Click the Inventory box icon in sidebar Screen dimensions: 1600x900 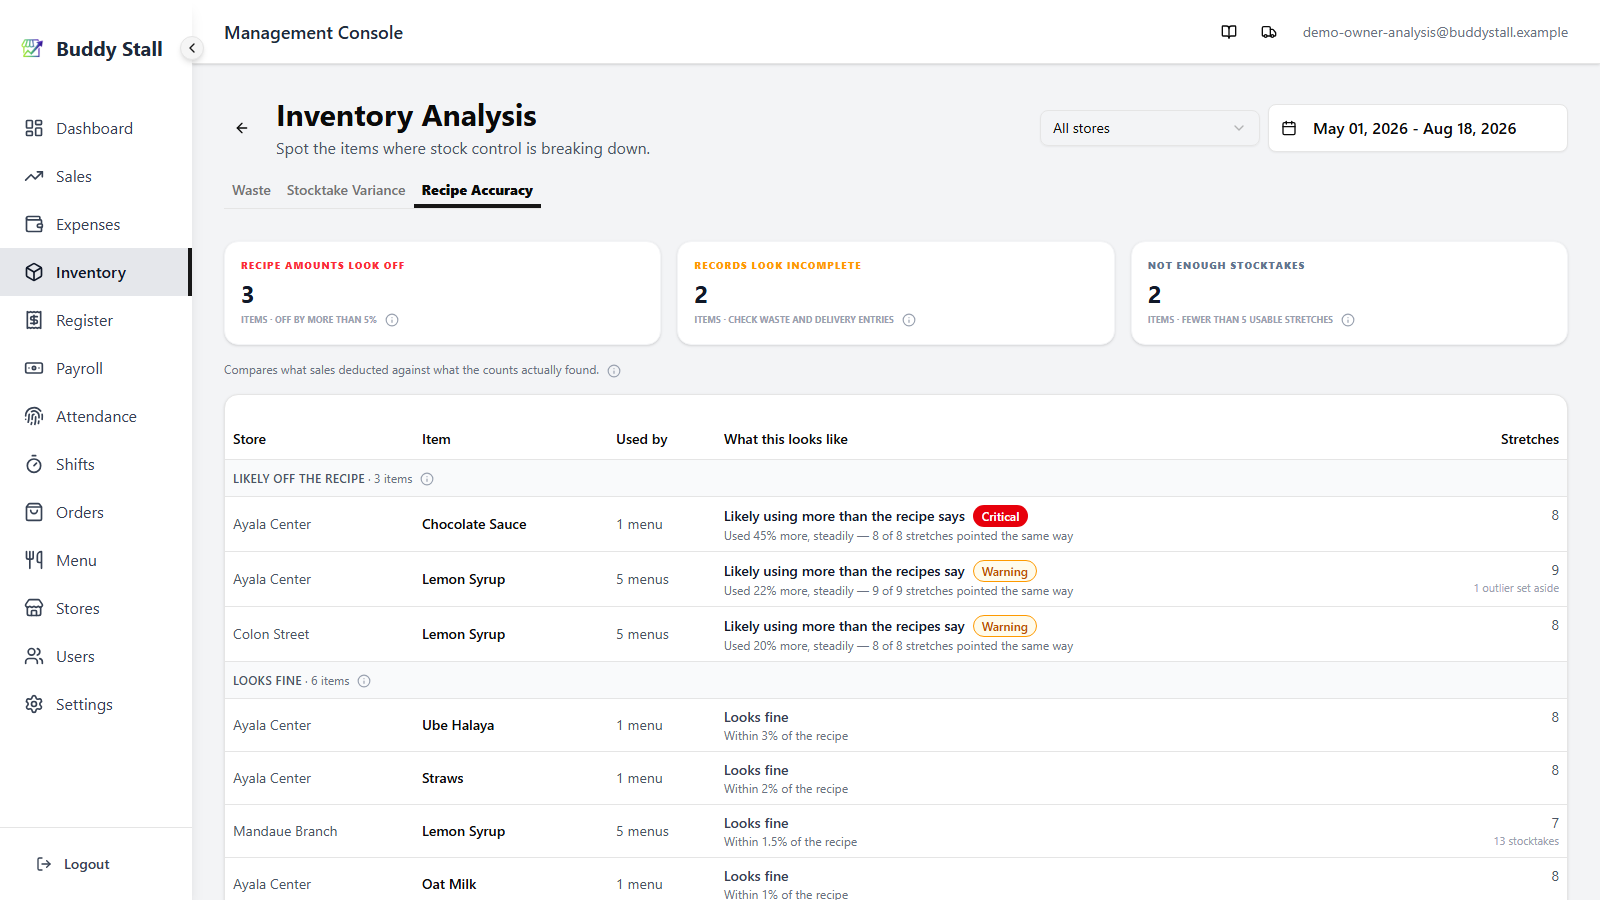coord(34,272)
